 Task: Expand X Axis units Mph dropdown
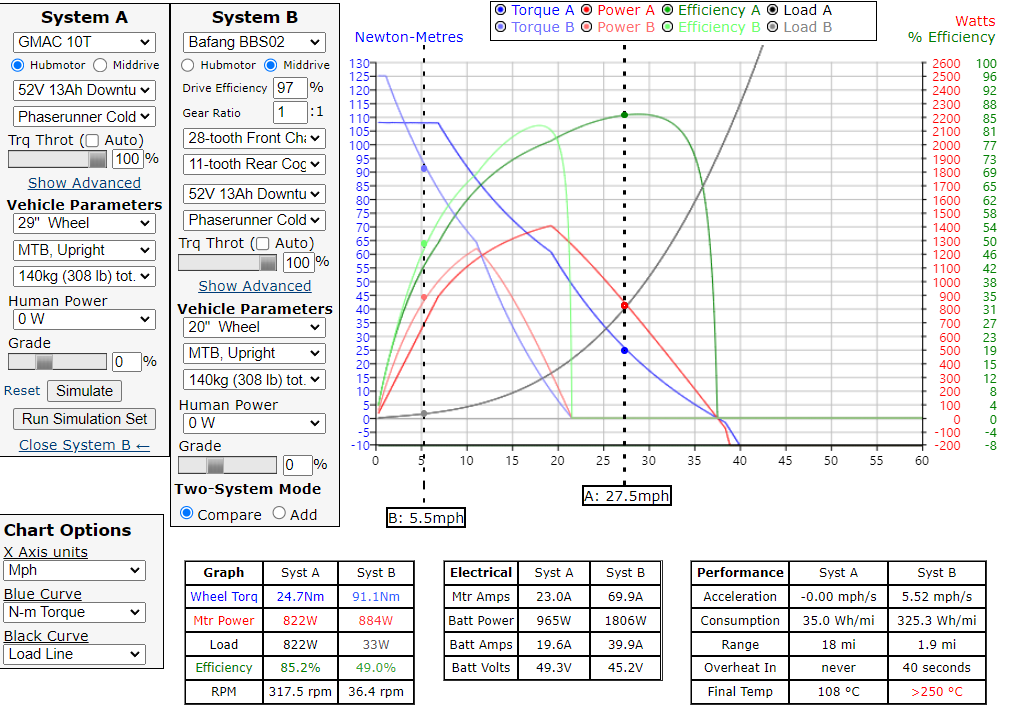tap(74, 571)
